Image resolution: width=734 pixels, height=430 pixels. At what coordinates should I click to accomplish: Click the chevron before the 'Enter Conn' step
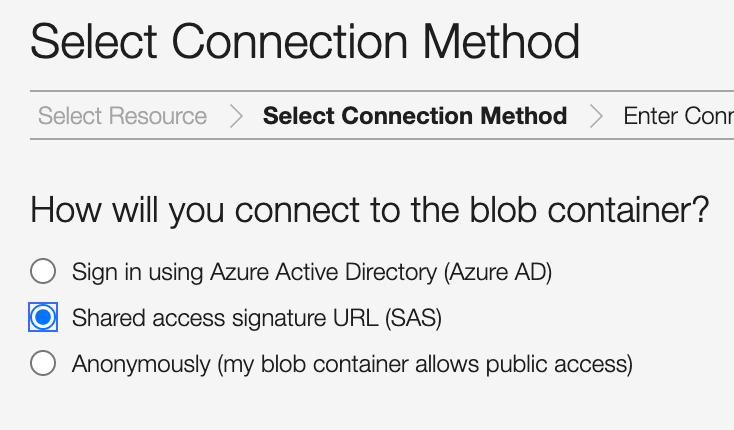(x=597, y=116)
